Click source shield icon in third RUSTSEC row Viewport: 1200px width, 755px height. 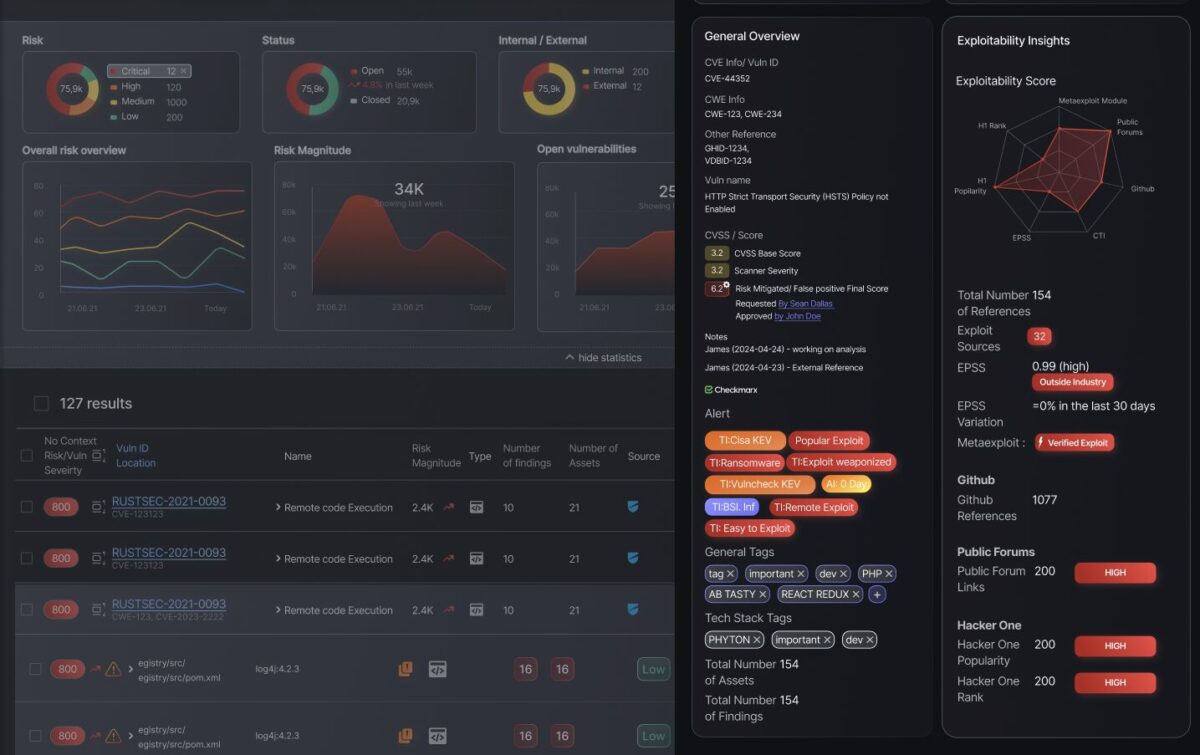click(633, 610)
